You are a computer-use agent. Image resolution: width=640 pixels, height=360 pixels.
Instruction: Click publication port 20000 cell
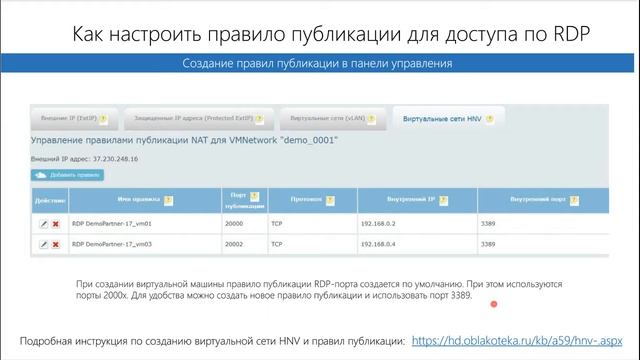click(245, 224)
